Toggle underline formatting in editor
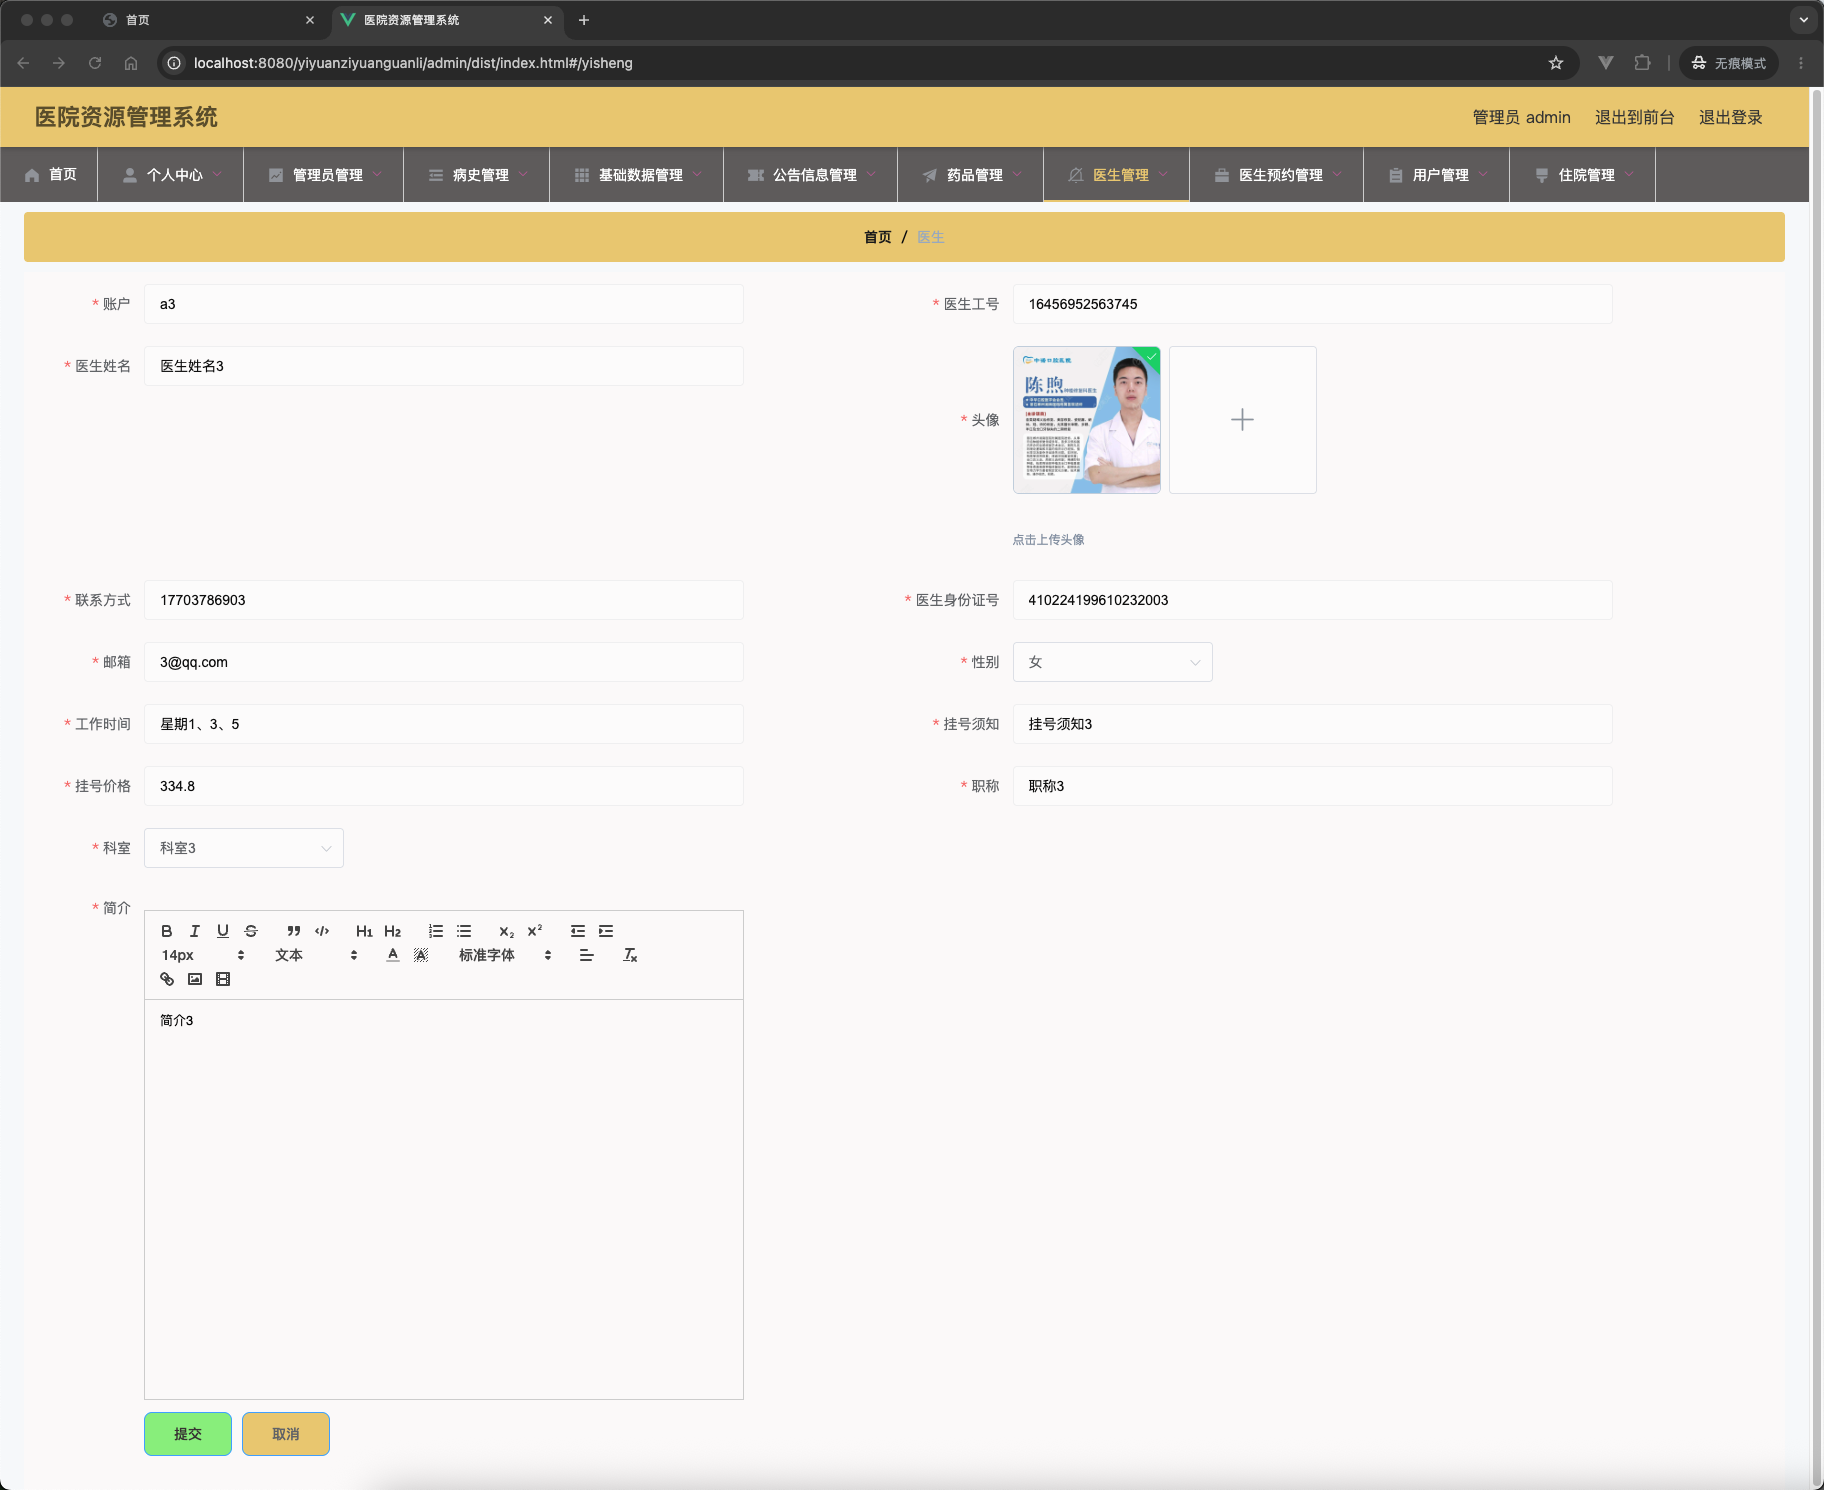 click(223, 931)
